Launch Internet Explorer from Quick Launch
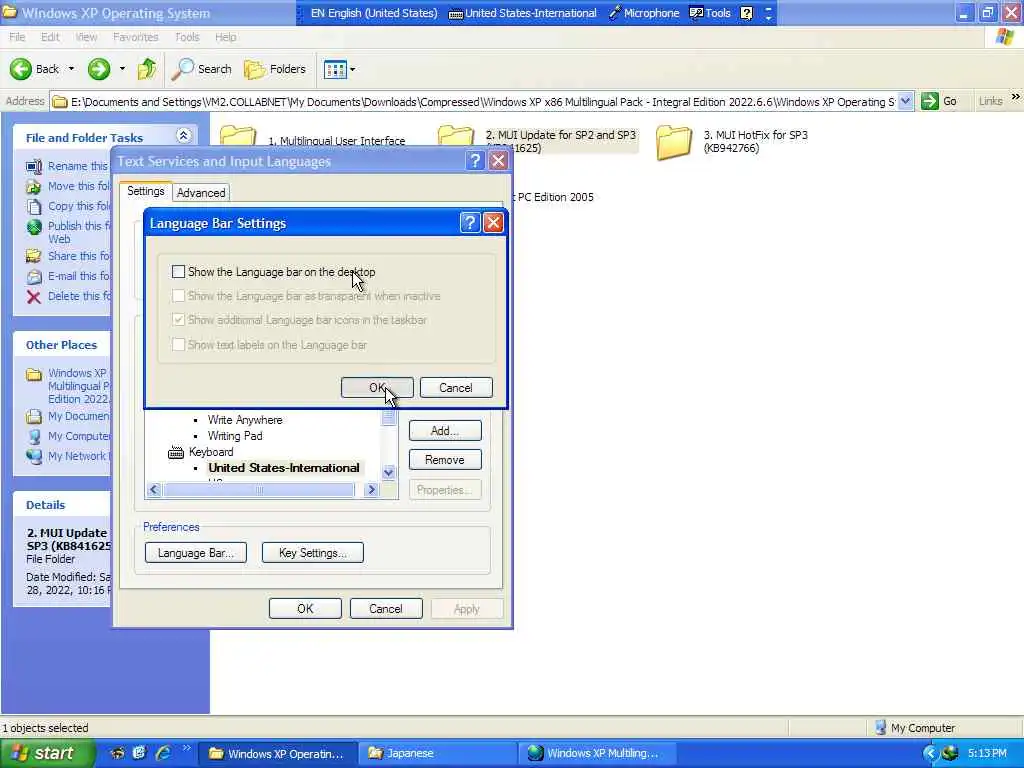The image size is (1024, 768). point(163,753)
